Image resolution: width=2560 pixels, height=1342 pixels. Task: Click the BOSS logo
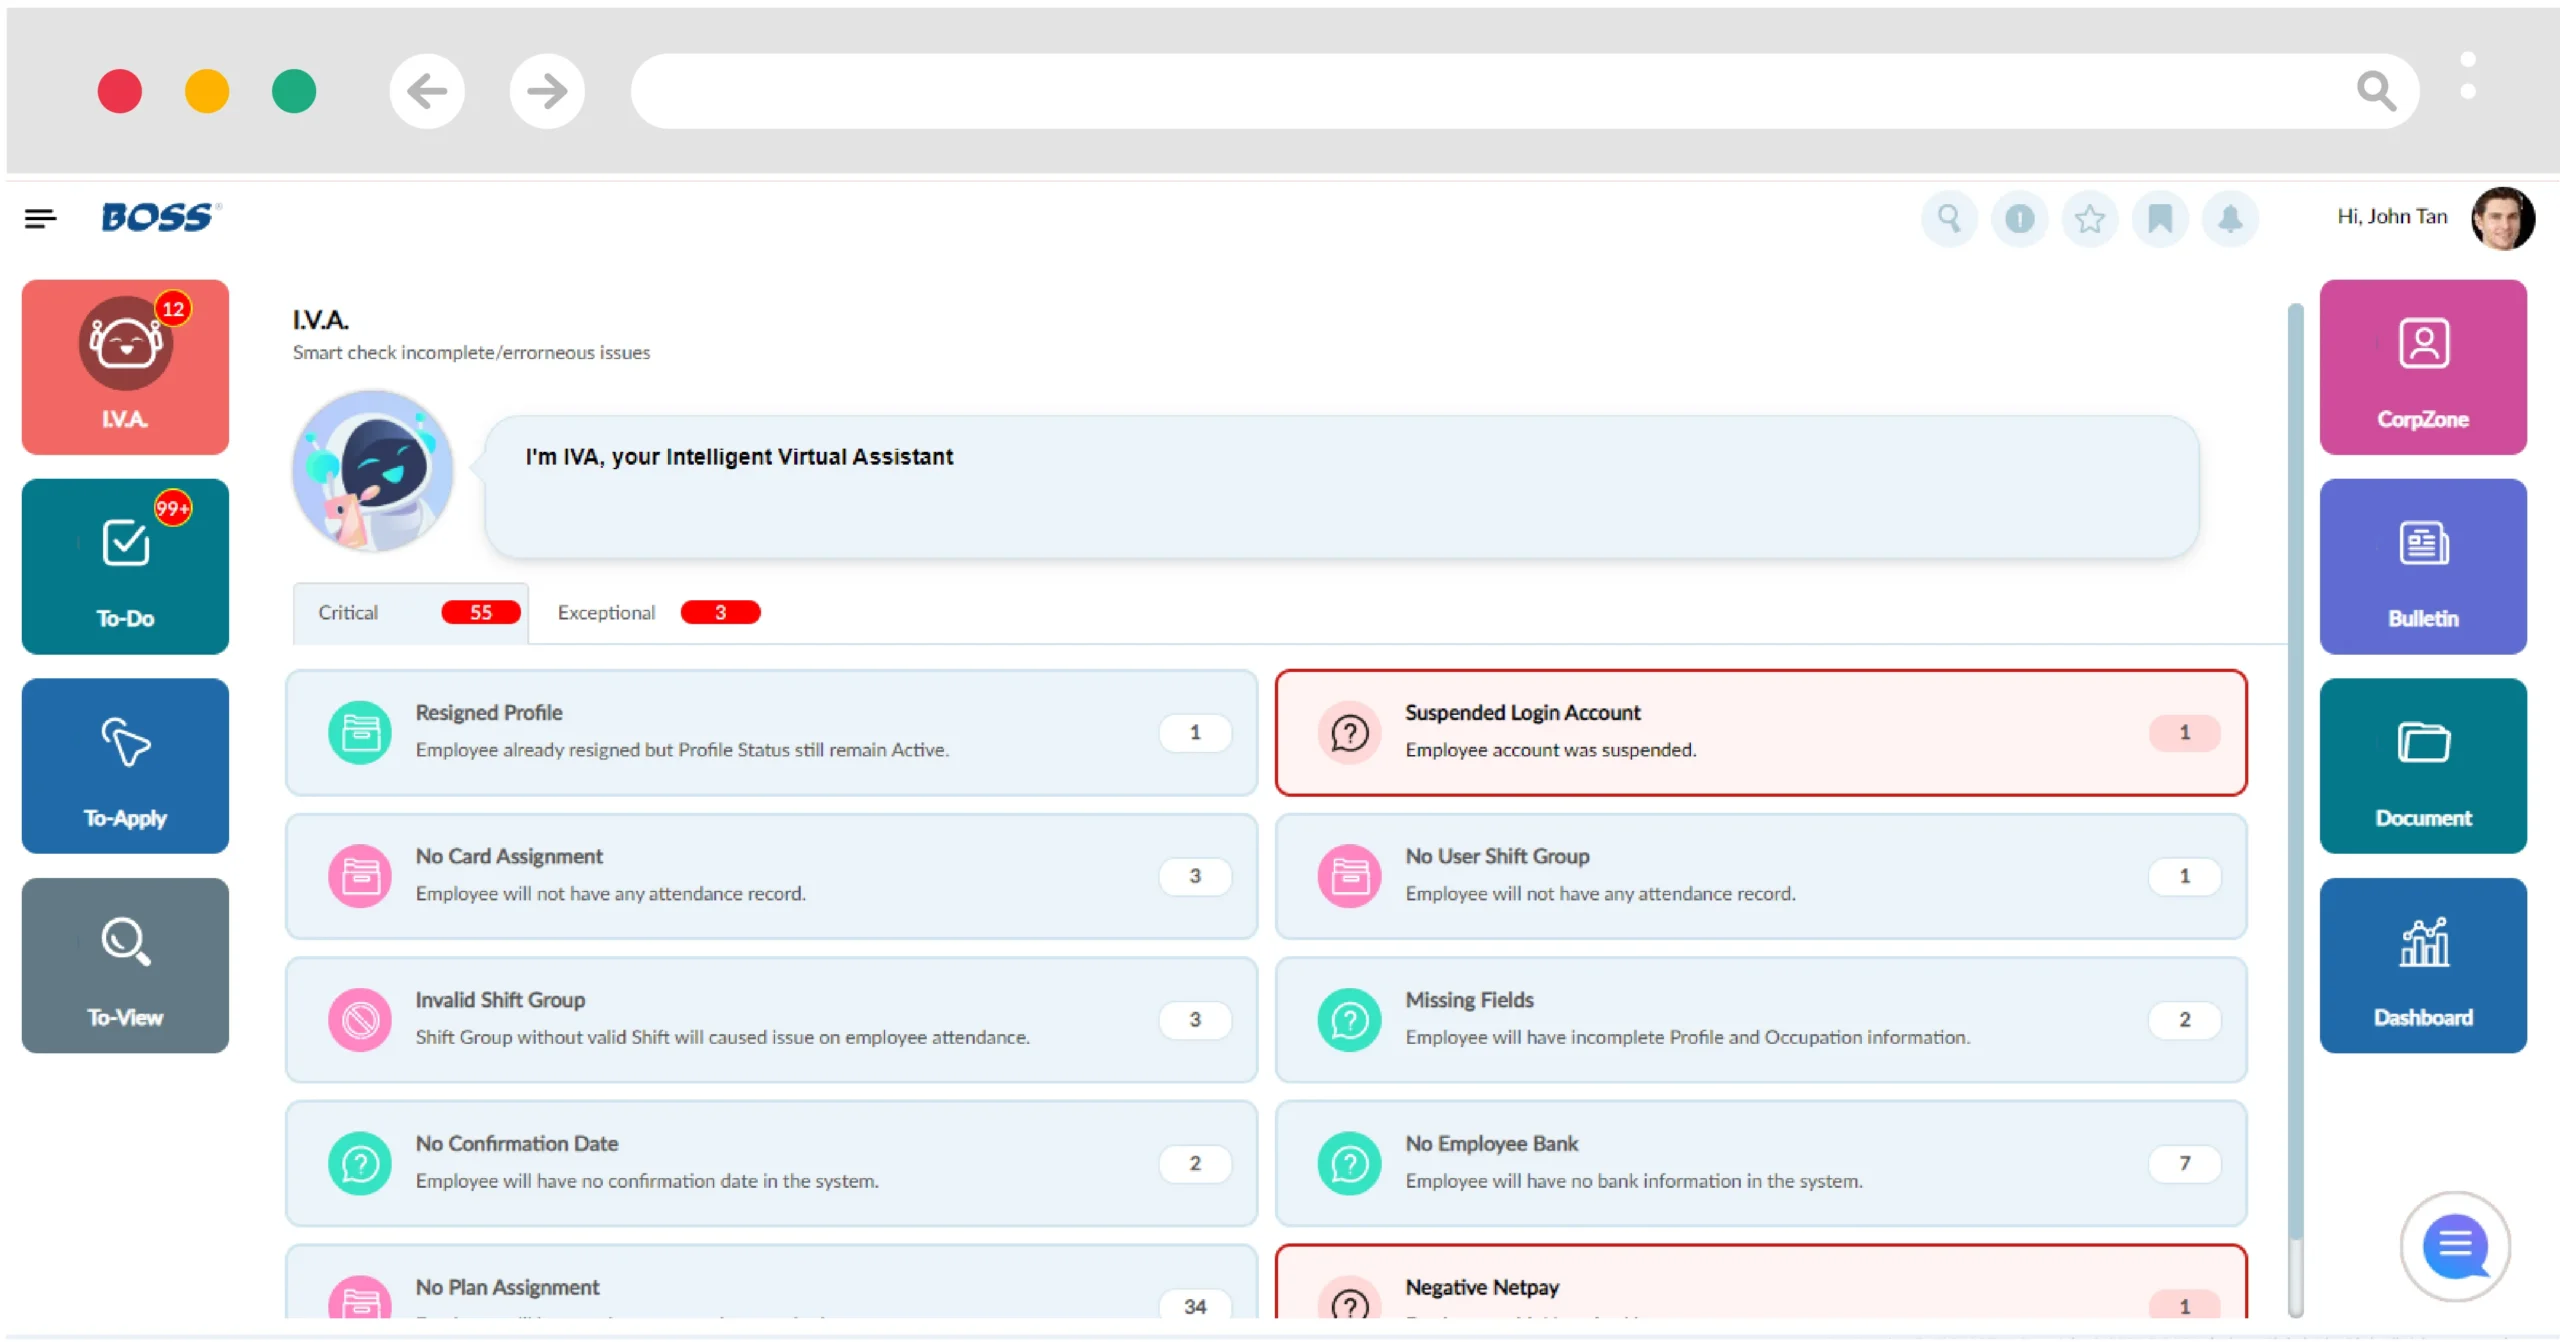pos(160,217)
